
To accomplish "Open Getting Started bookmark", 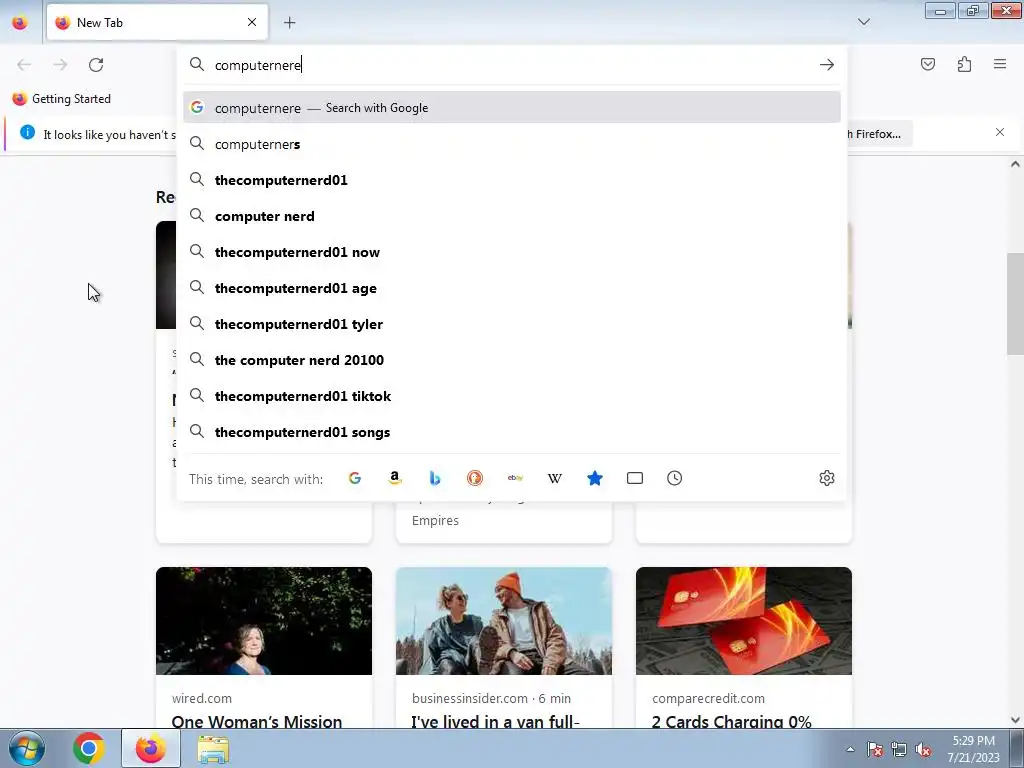I will pyautogui.click(x=62, y=99).
